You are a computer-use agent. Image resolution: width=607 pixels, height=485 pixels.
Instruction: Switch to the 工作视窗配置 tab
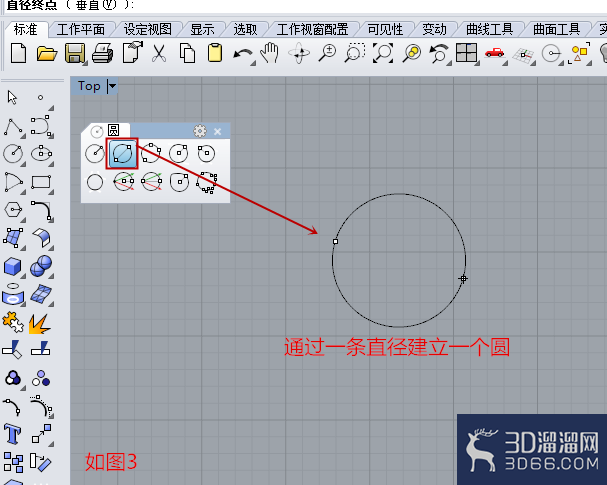pyautogui.click(x=312, y=29)
